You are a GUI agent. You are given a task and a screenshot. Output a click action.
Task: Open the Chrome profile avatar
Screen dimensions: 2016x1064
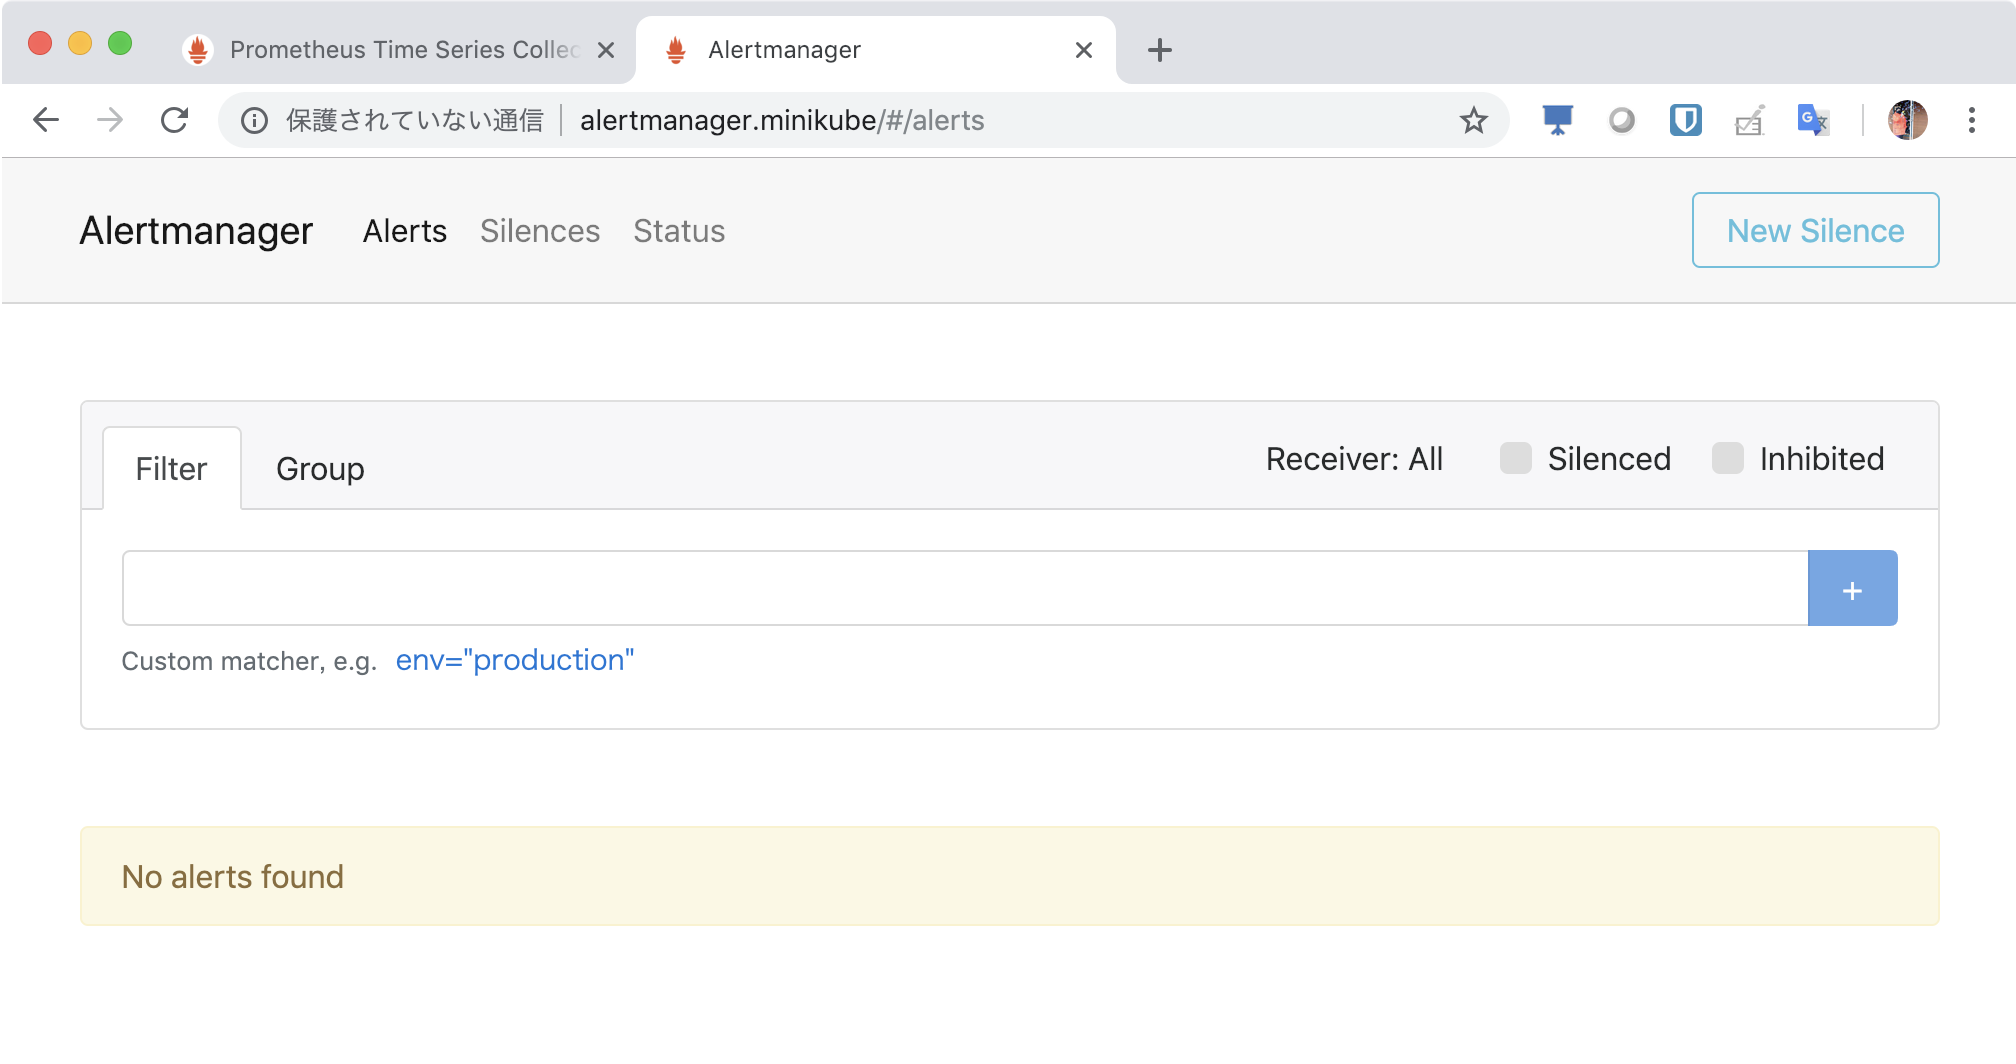[x=1907, y=120]
